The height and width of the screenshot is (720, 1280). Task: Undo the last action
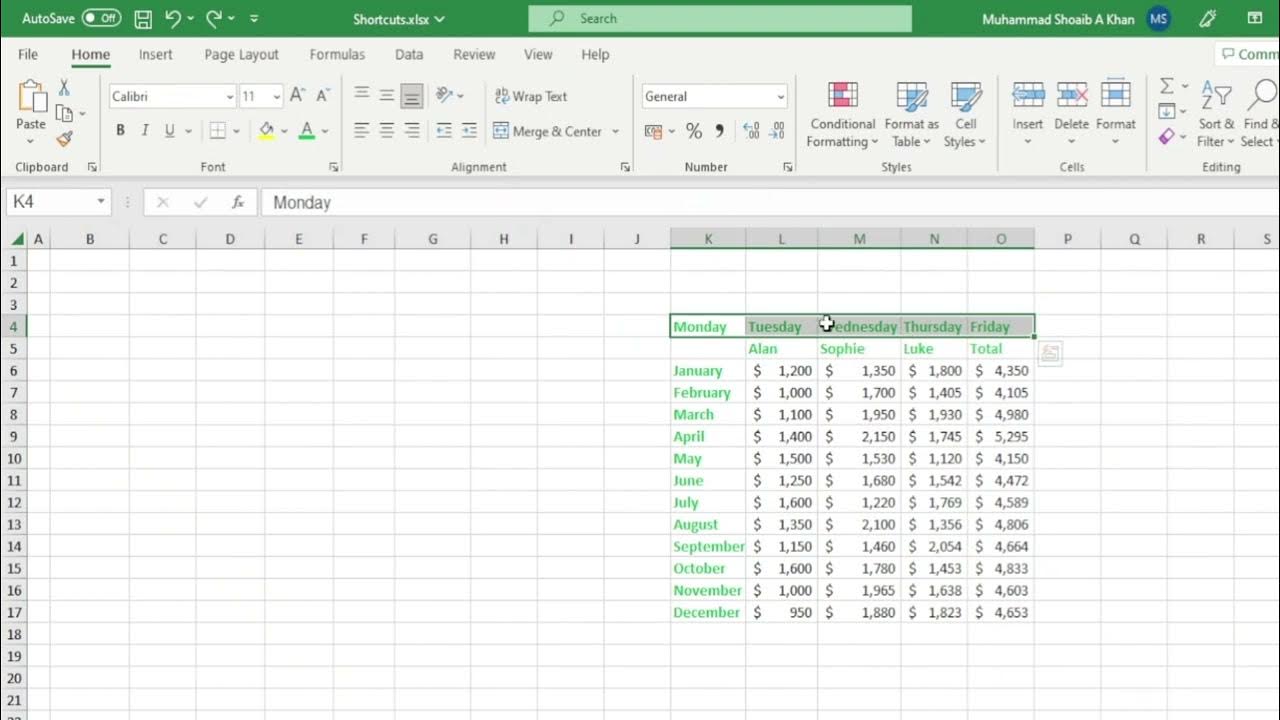174,18
